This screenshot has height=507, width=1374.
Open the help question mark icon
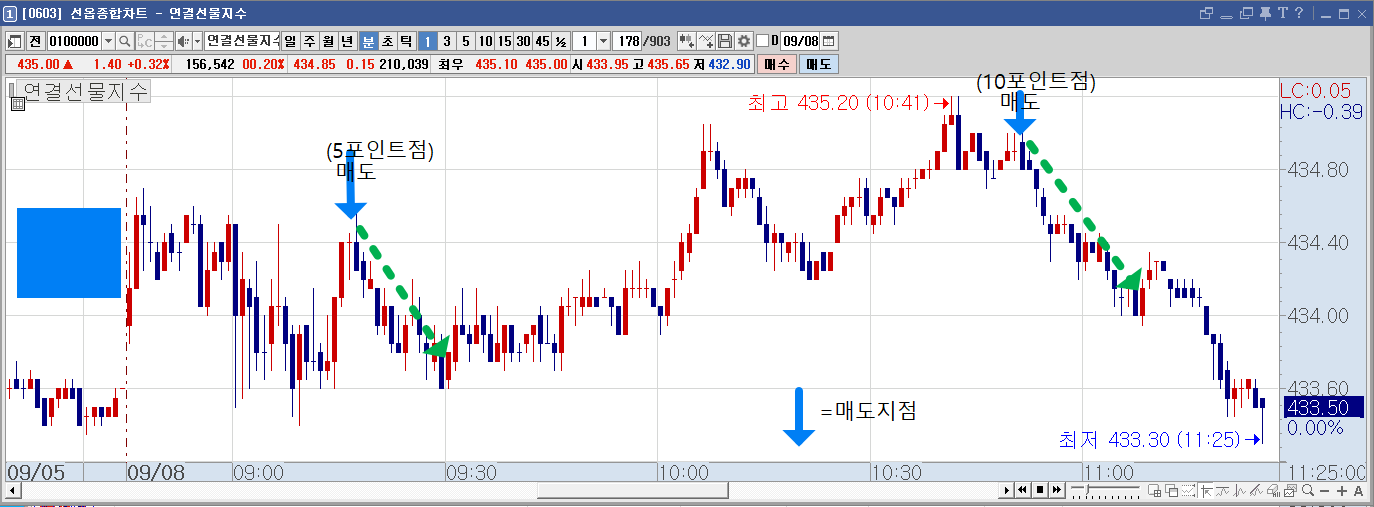(x=1298, y=13)
